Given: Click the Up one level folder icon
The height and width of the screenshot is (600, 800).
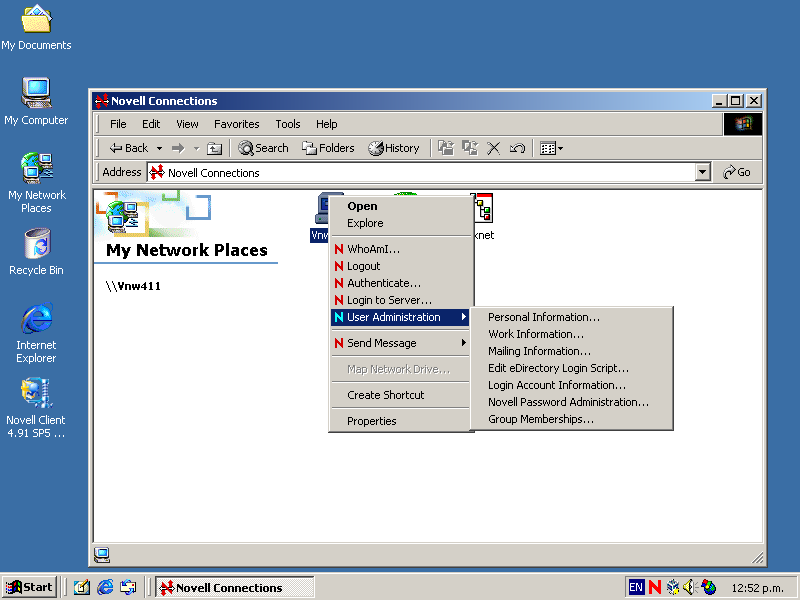Looking at the screenshot, I should pyautogui.click(x=214, y=148).
